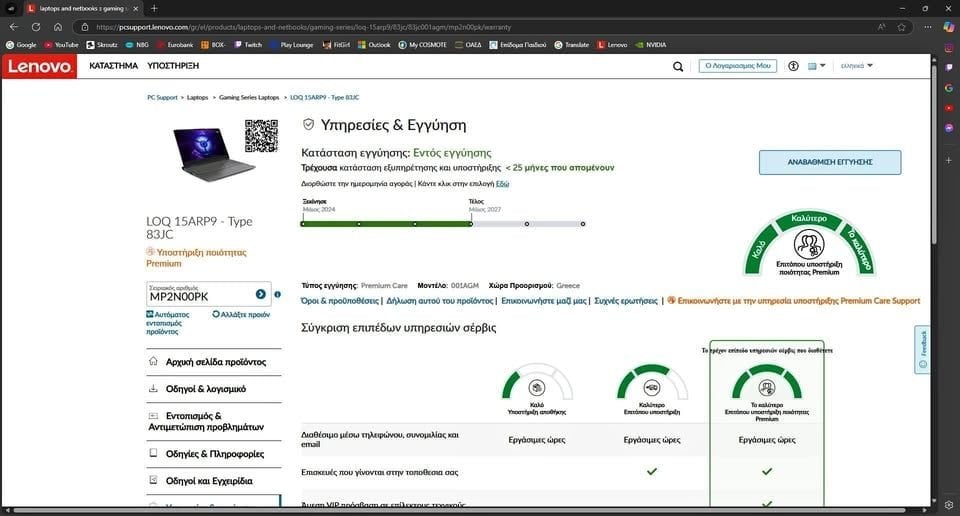Expand the country flag dropdown in the header
The width and height of the screenshot is (960, 516).
point(816,66)
